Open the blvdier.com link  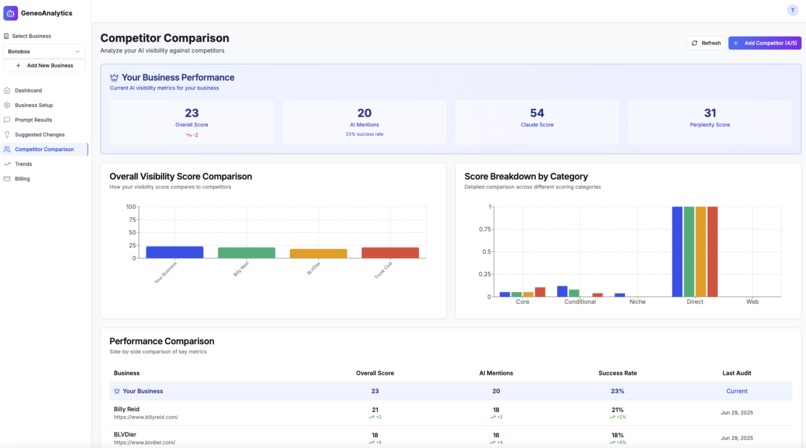pyautogui.click(x=144, y=442)
